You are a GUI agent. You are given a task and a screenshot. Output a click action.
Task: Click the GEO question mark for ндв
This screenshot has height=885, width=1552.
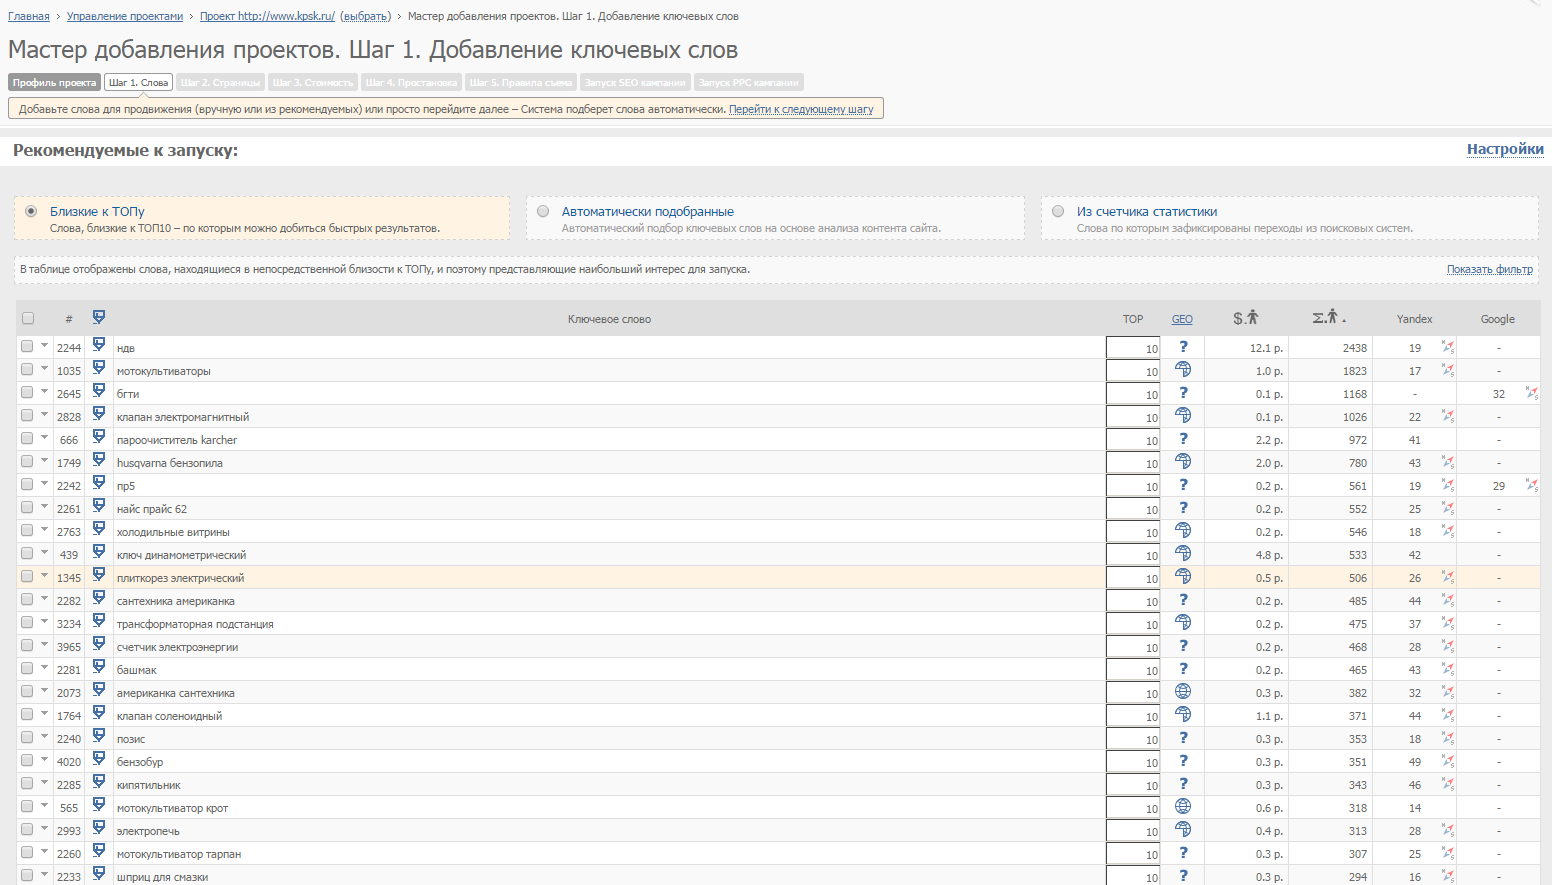[x=1183, y=347]
